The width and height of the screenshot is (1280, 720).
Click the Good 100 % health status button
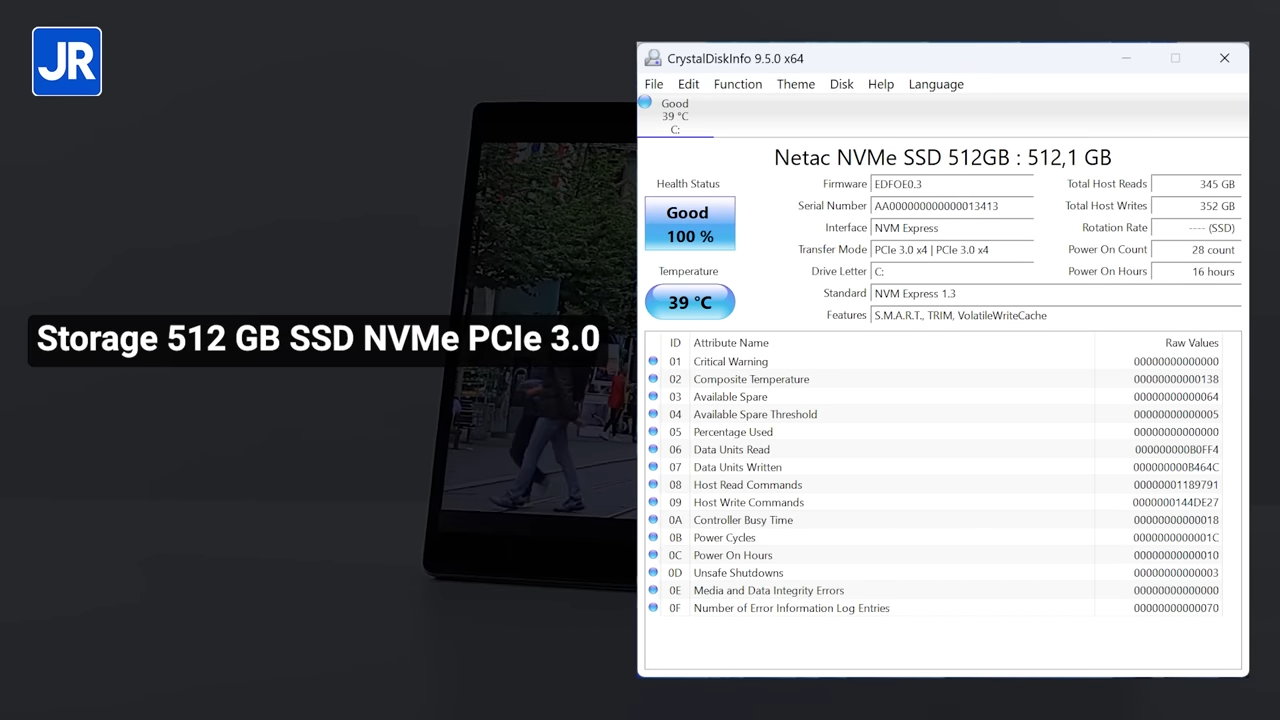(x=689, y=224)
